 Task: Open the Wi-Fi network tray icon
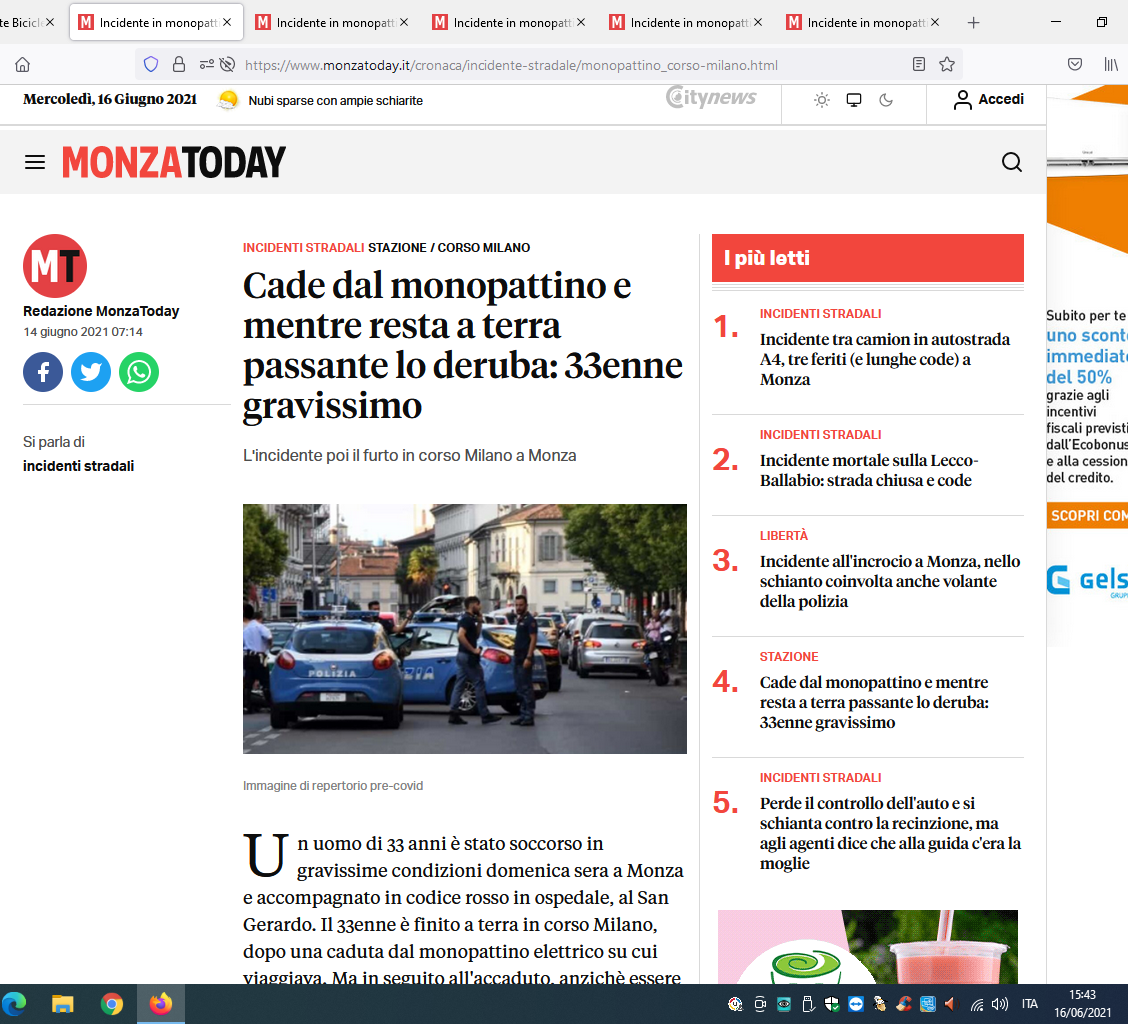click(976, 1005)
